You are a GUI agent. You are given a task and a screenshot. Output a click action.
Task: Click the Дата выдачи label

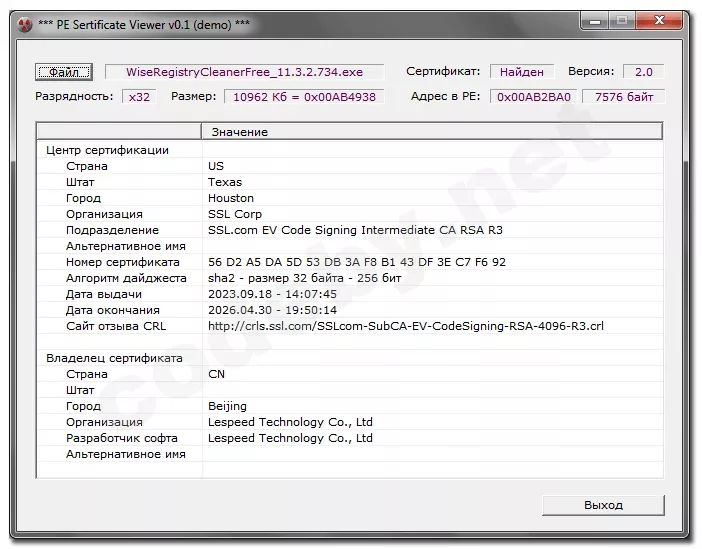click(104, 294)
